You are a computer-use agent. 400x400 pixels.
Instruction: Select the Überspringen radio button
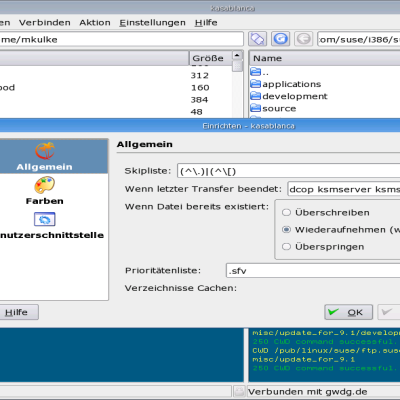click(286, 247)
